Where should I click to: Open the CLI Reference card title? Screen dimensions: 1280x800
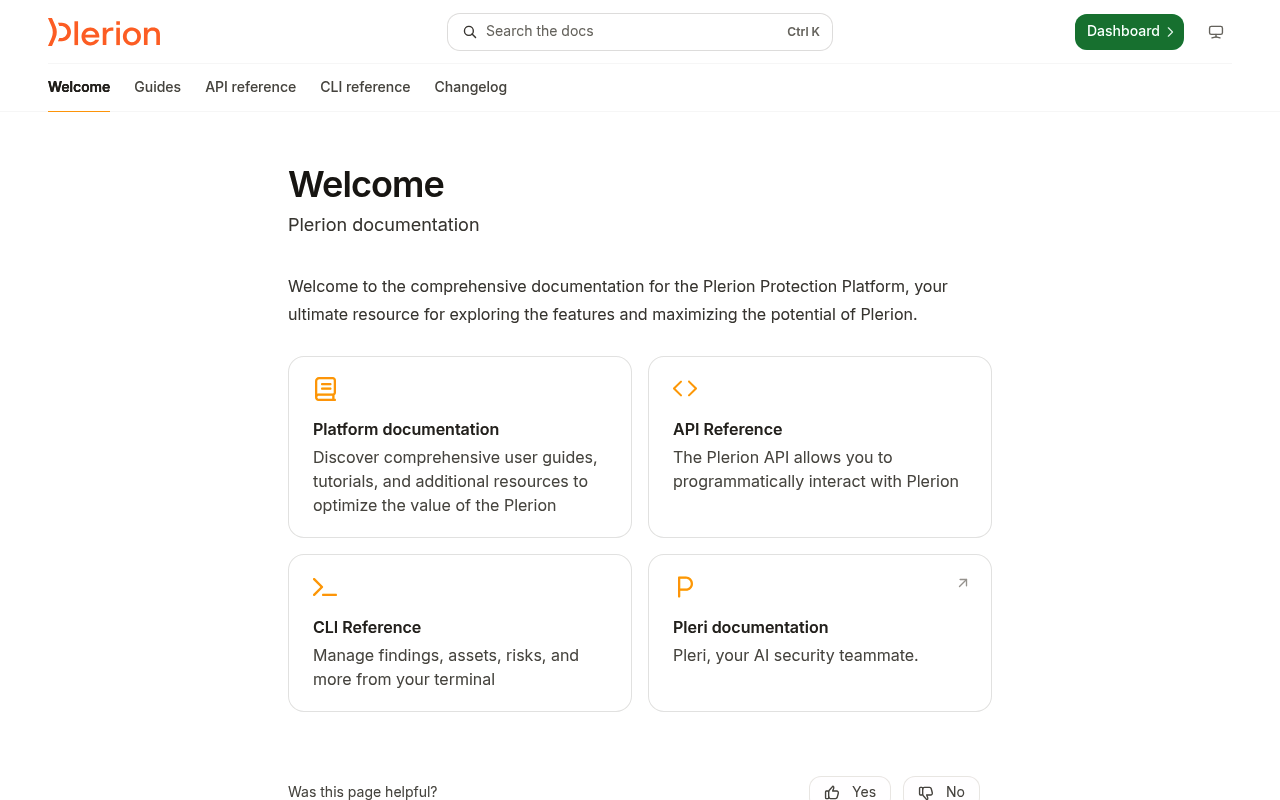pyautogui.click(x=367, y=627)
